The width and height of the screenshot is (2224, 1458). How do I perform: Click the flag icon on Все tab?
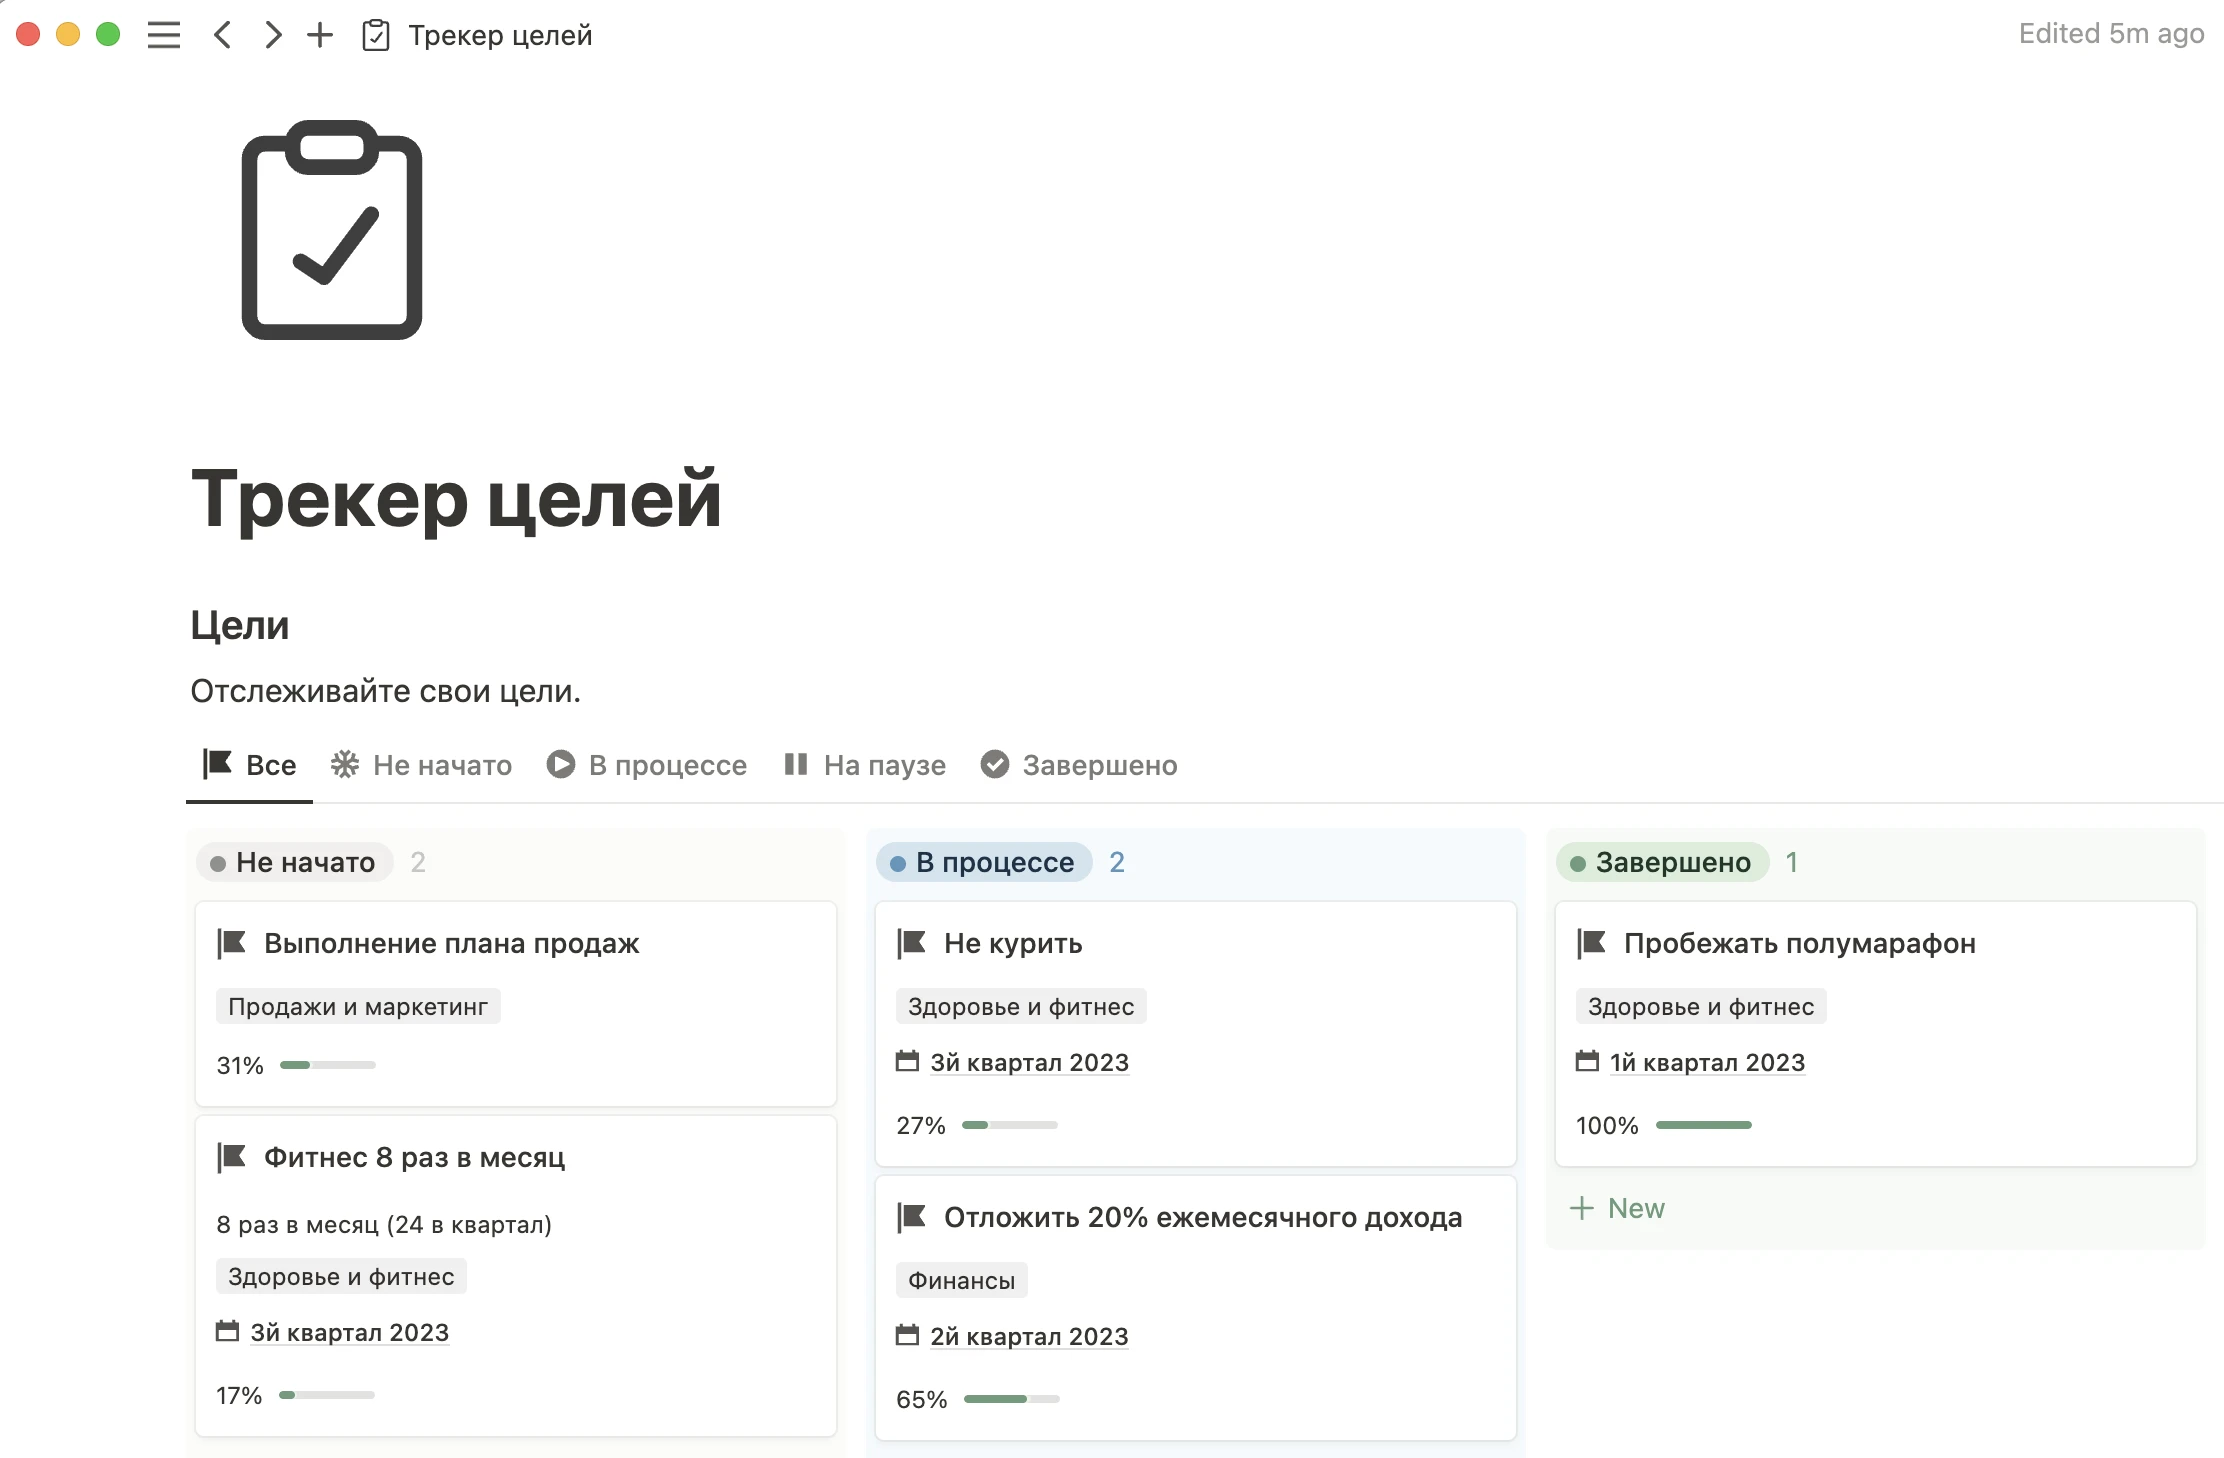click(x=217, y=764)
